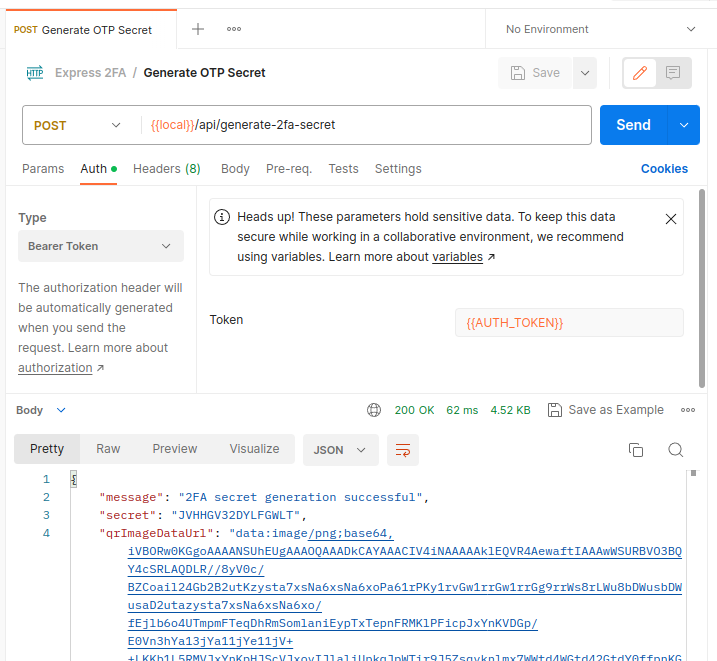Click Save as Example
The width and height of the screenshot is (717, 661).
(605, 410)
